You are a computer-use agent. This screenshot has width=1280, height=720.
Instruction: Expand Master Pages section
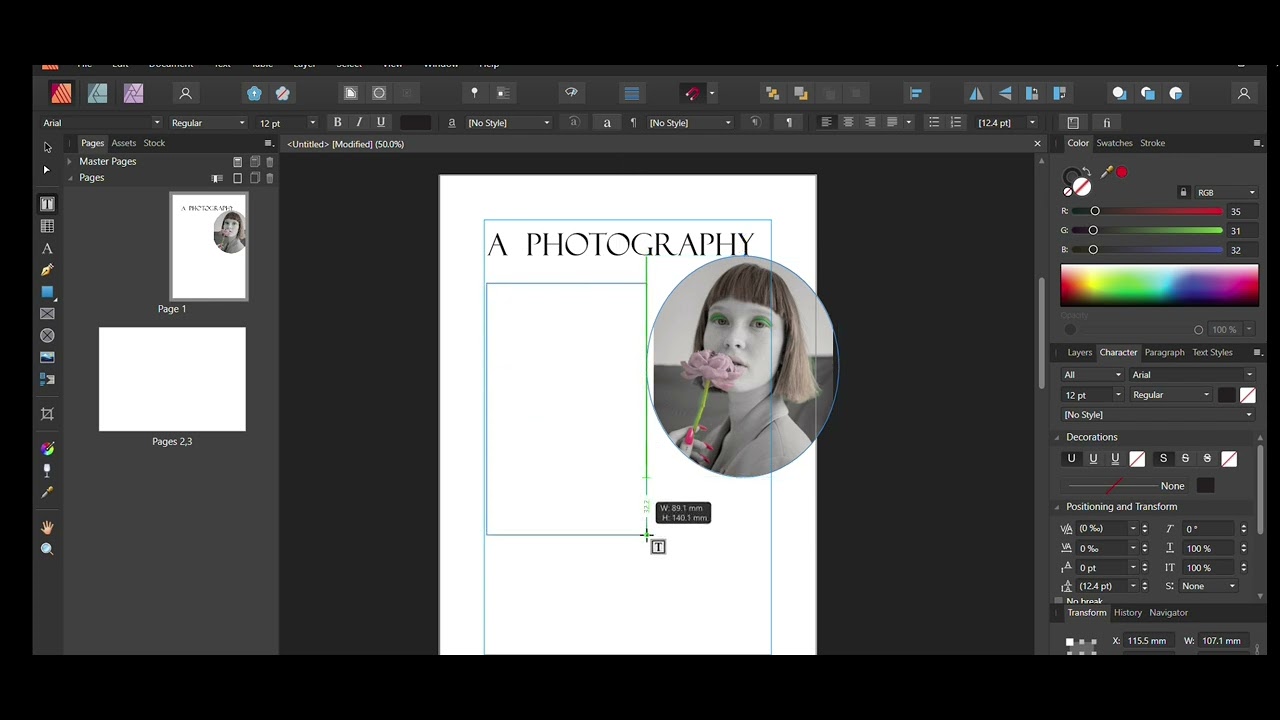pyautogui.click(x=69, y=161)
